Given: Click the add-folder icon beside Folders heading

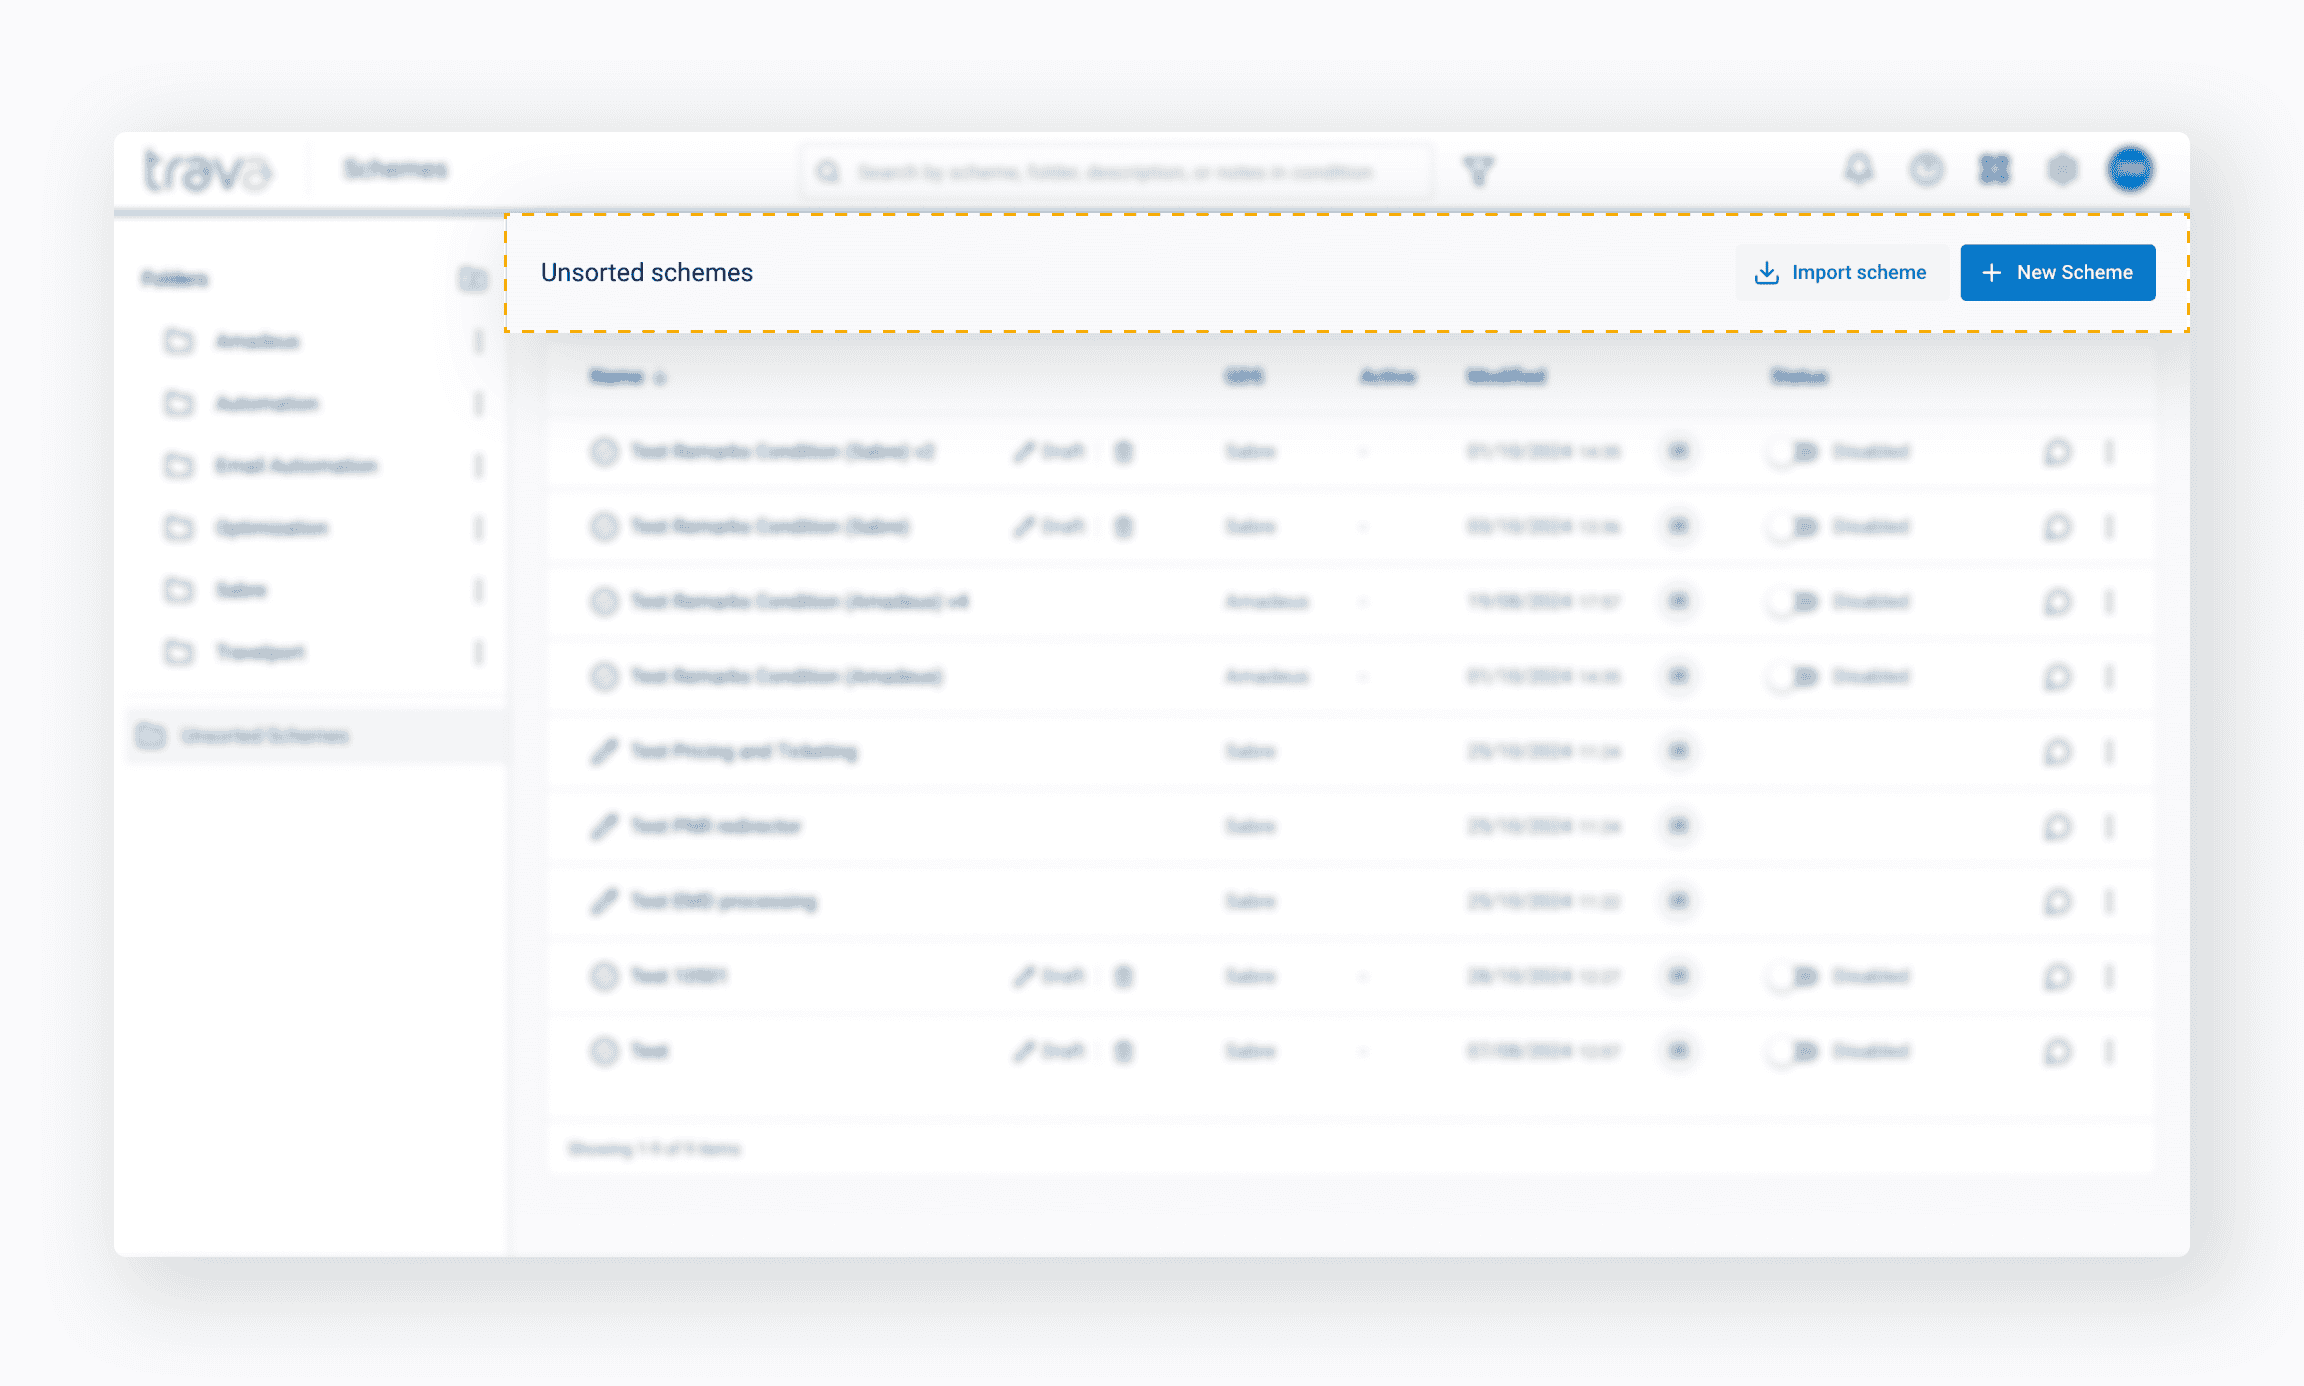Looking at the screenshot, I should pyautogui.click(x=472, y=279).
